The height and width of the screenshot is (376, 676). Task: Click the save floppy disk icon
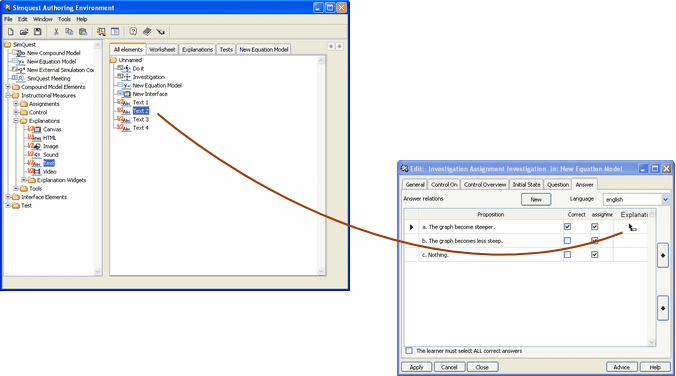(x=38, y=31)
